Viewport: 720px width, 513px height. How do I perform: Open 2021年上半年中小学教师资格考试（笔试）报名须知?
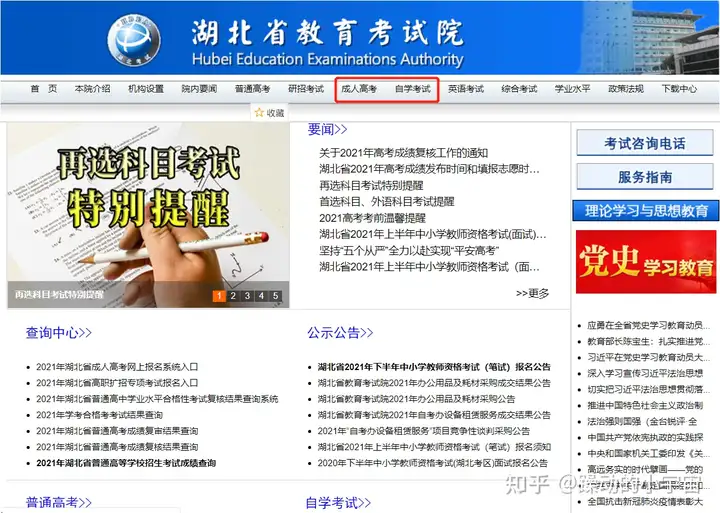[x=434, y=447]
